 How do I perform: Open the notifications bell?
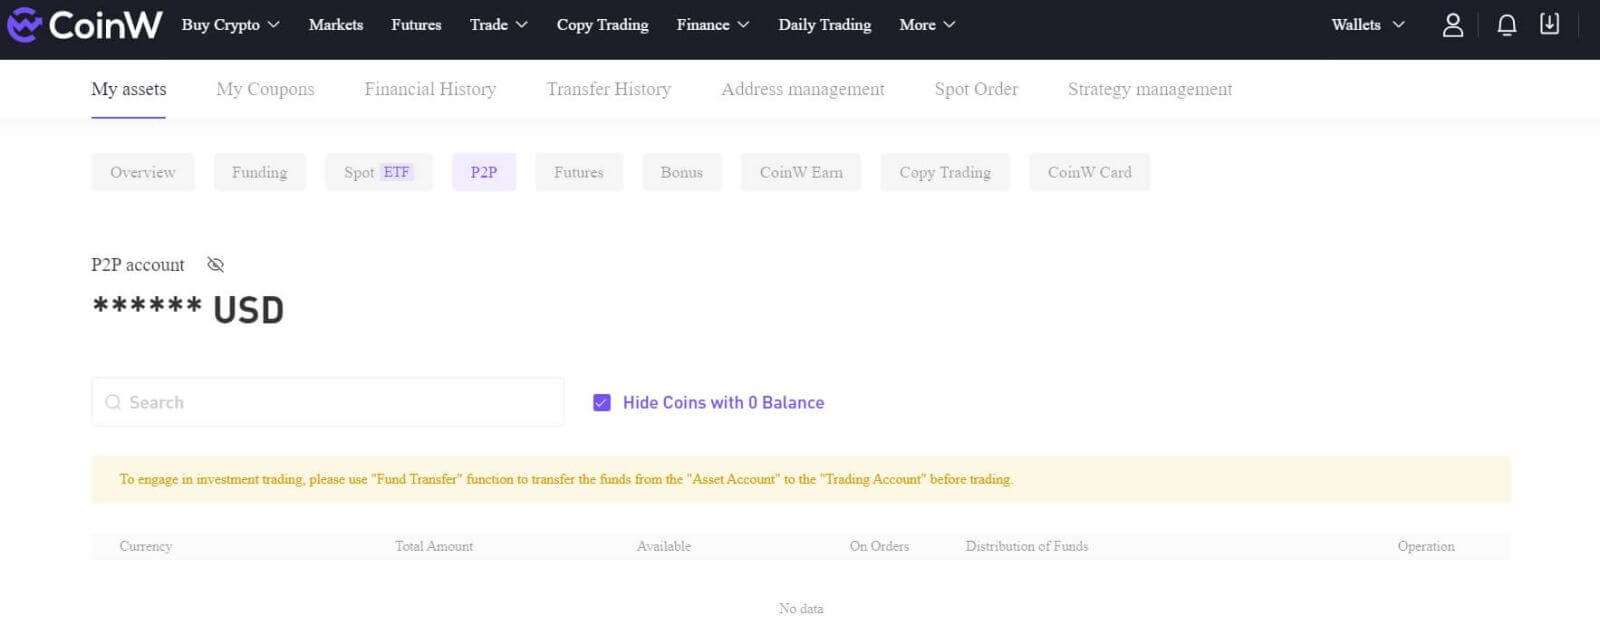click(x=1506, y=25)
